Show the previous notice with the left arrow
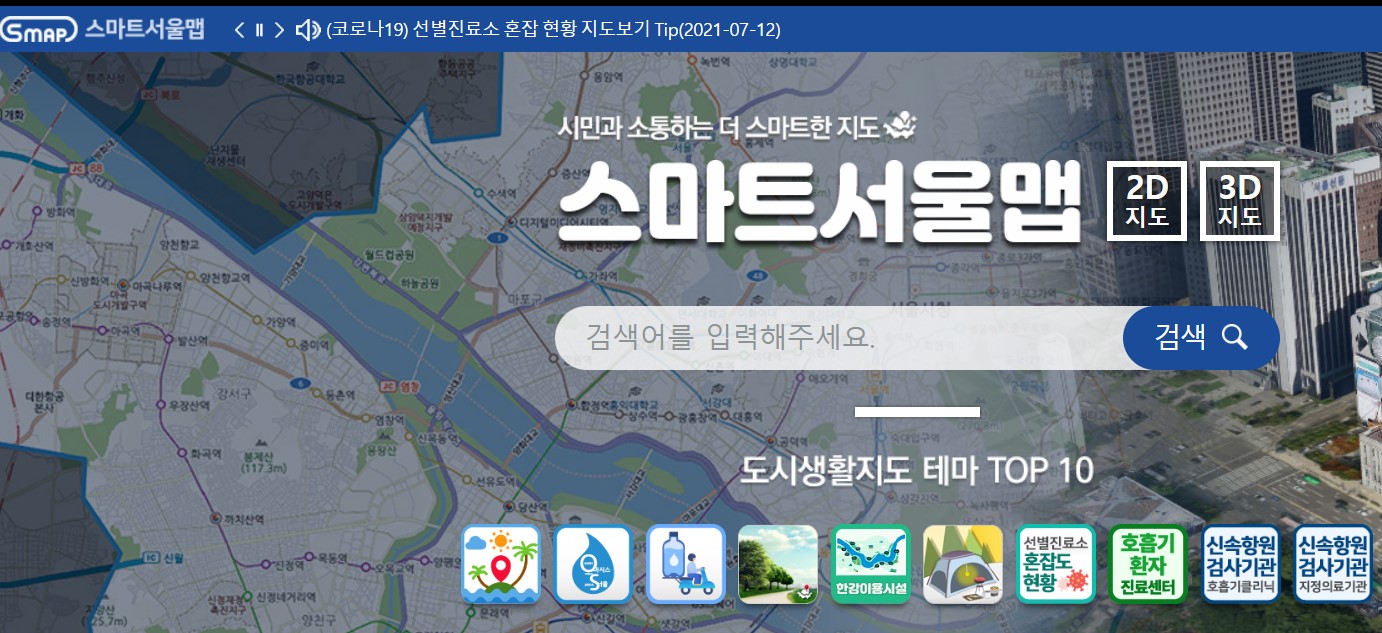This screenshot has height=633, width=1382. [239, 30]
